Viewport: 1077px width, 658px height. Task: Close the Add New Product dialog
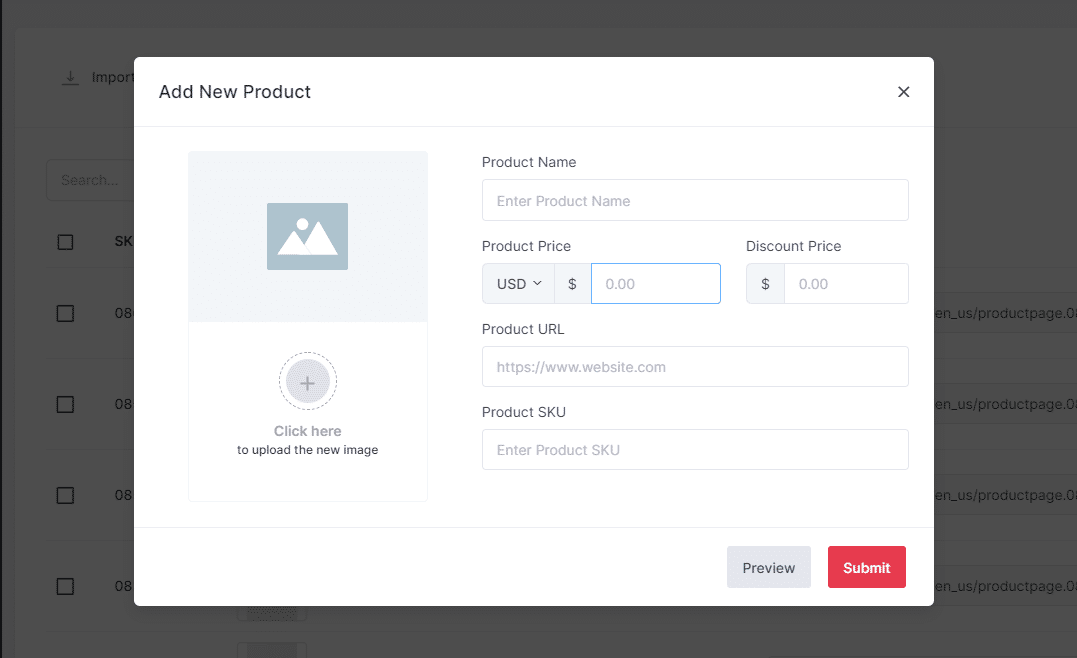click(x=903, y=92)
